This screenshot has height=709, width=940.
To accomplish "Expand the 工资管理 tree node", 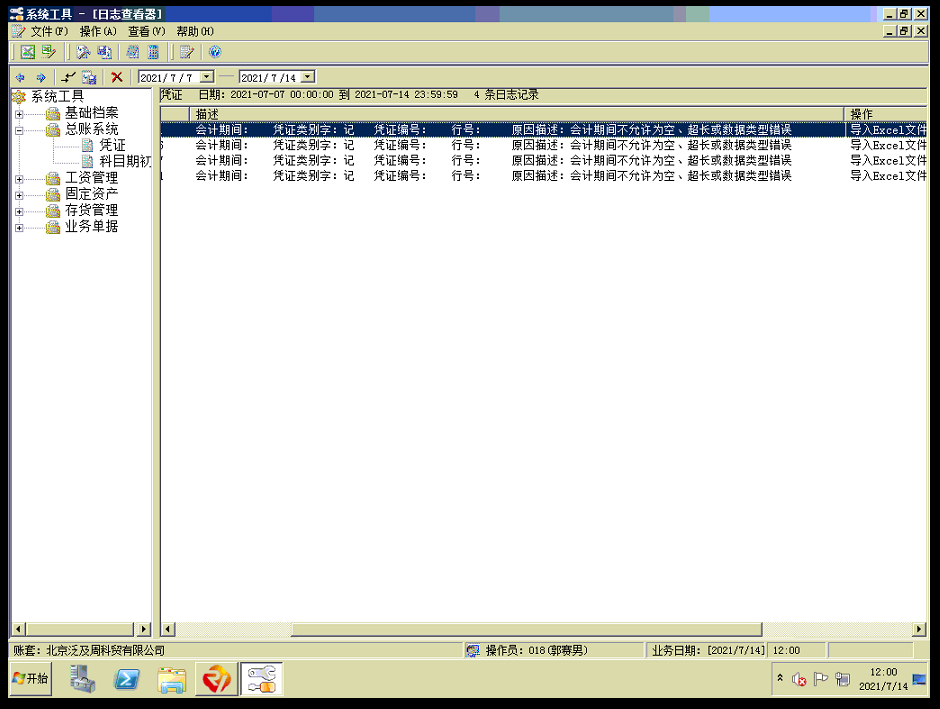I will (19, 179).
